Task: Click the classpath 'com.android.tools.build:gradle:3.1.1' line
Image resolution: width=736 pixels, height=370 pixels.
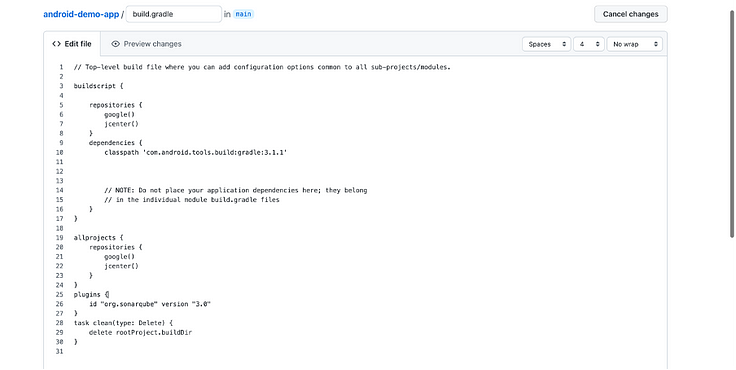Action: 195,153
